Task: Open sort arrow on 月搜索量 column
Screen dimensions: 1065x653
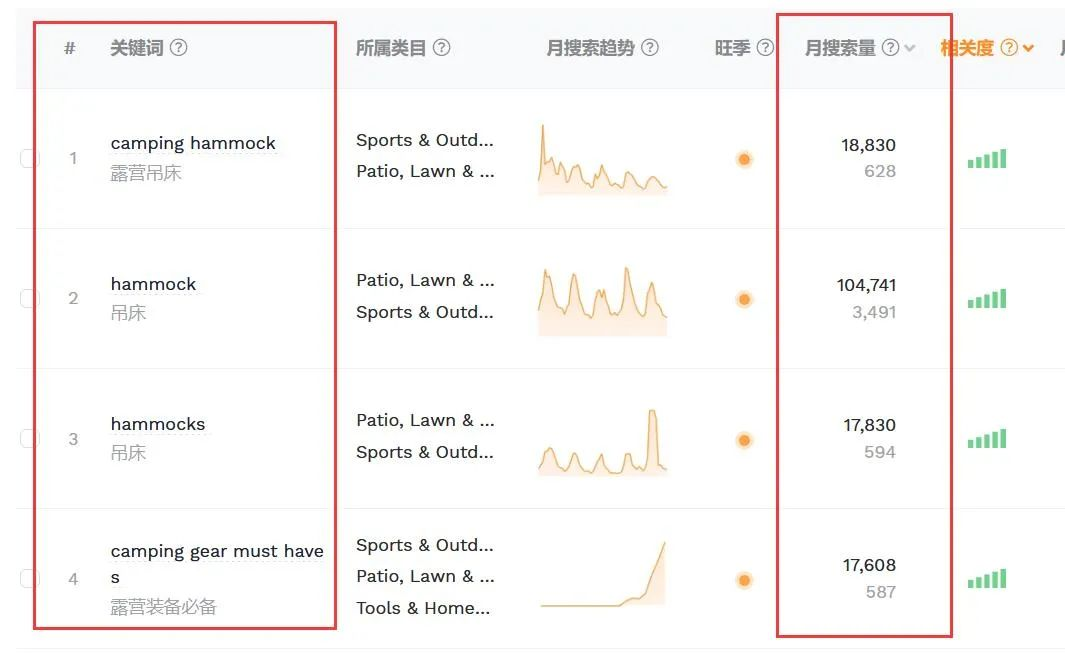Action: pos(910,48)
